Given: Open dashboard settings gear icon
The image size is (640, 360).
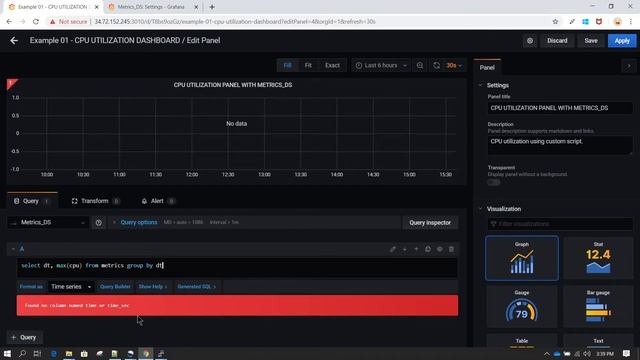Looking at the screenshot, I should [530, 41].
